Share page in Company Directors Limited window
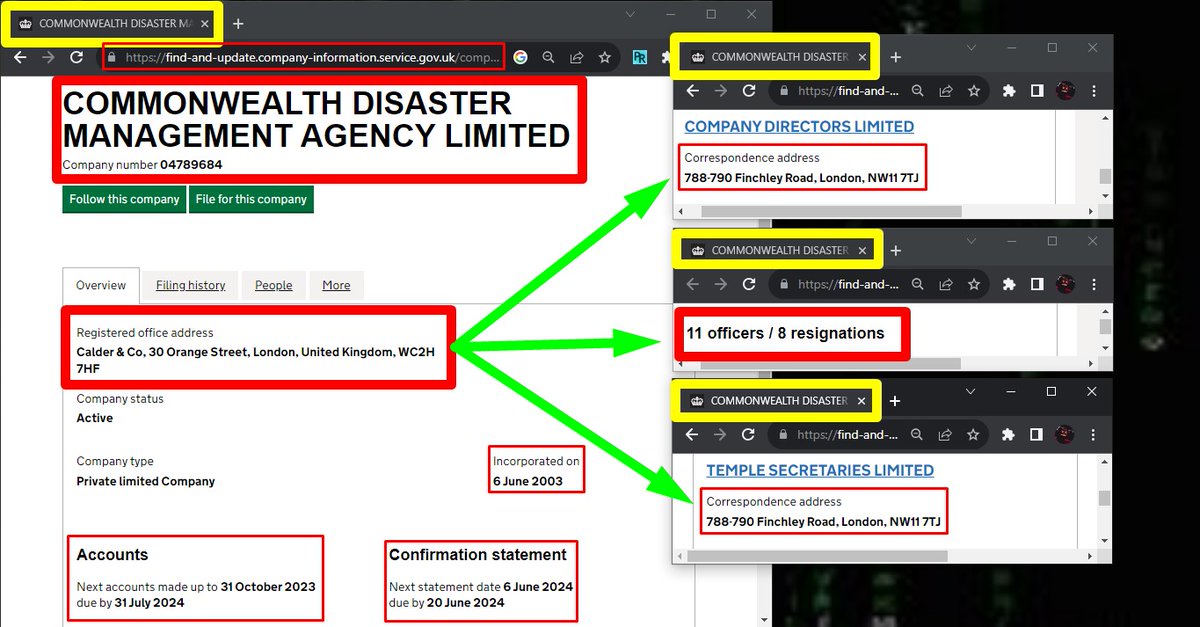The image size is (1200, 627). [945, 91]
